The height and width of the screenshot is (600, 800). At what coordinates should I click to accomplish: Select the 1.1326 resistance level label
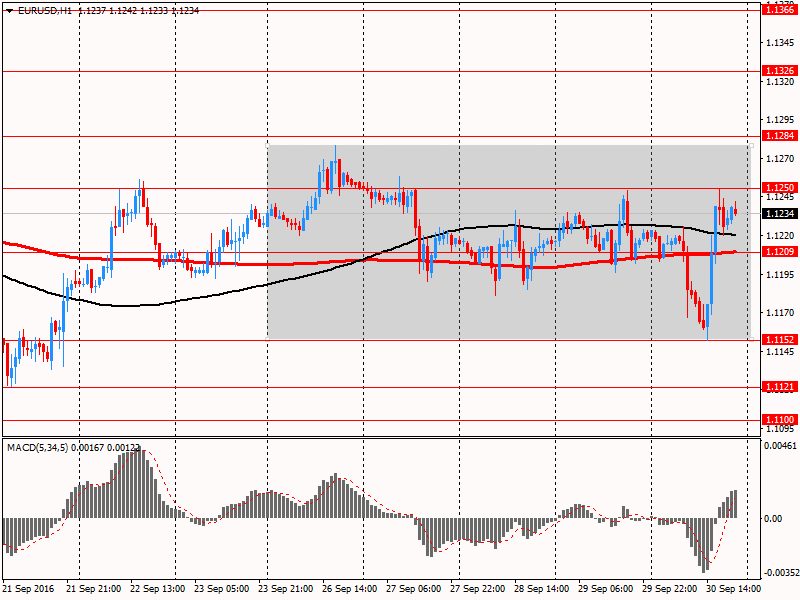coord(779,71)
